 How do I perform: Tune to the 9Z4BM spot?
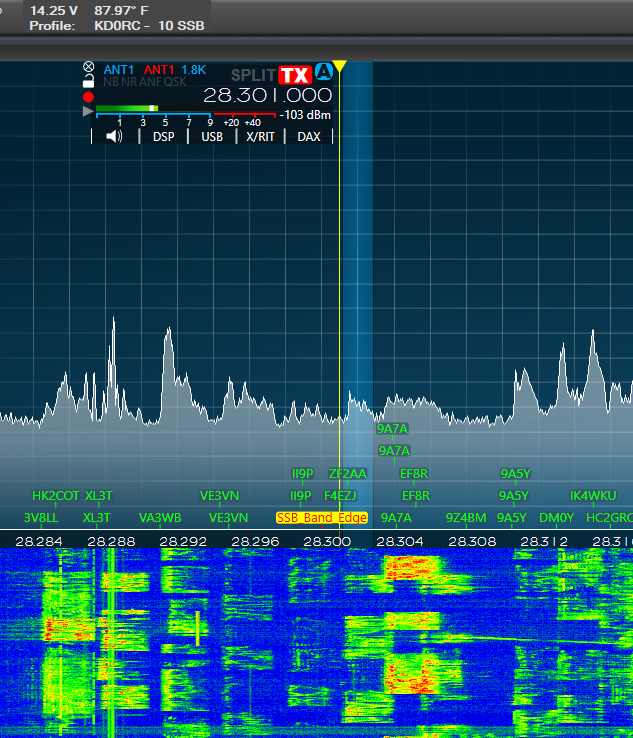pos(466,518)
